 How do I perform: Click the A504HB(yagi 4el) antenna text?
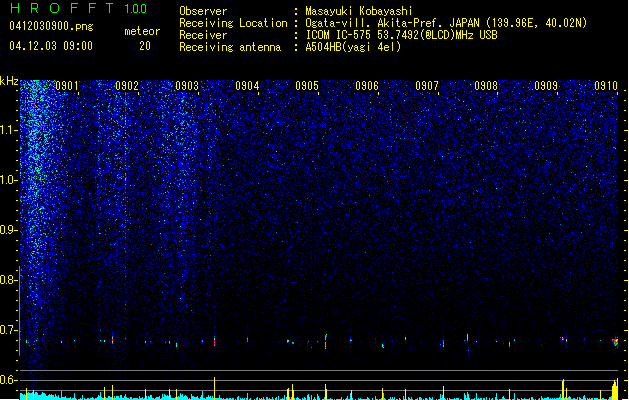pyautogui.click(x=353, y=47)
